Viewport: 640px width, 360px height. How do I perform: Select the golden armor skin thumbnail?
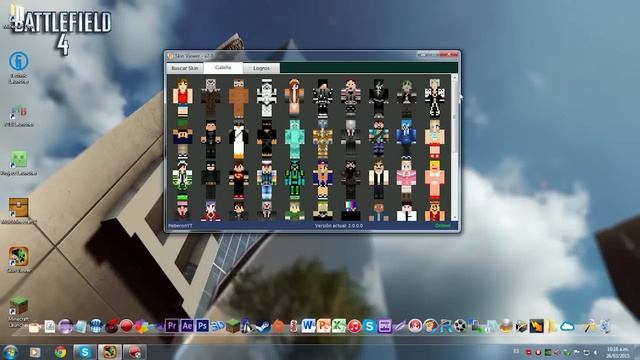[x=322, y=139]
